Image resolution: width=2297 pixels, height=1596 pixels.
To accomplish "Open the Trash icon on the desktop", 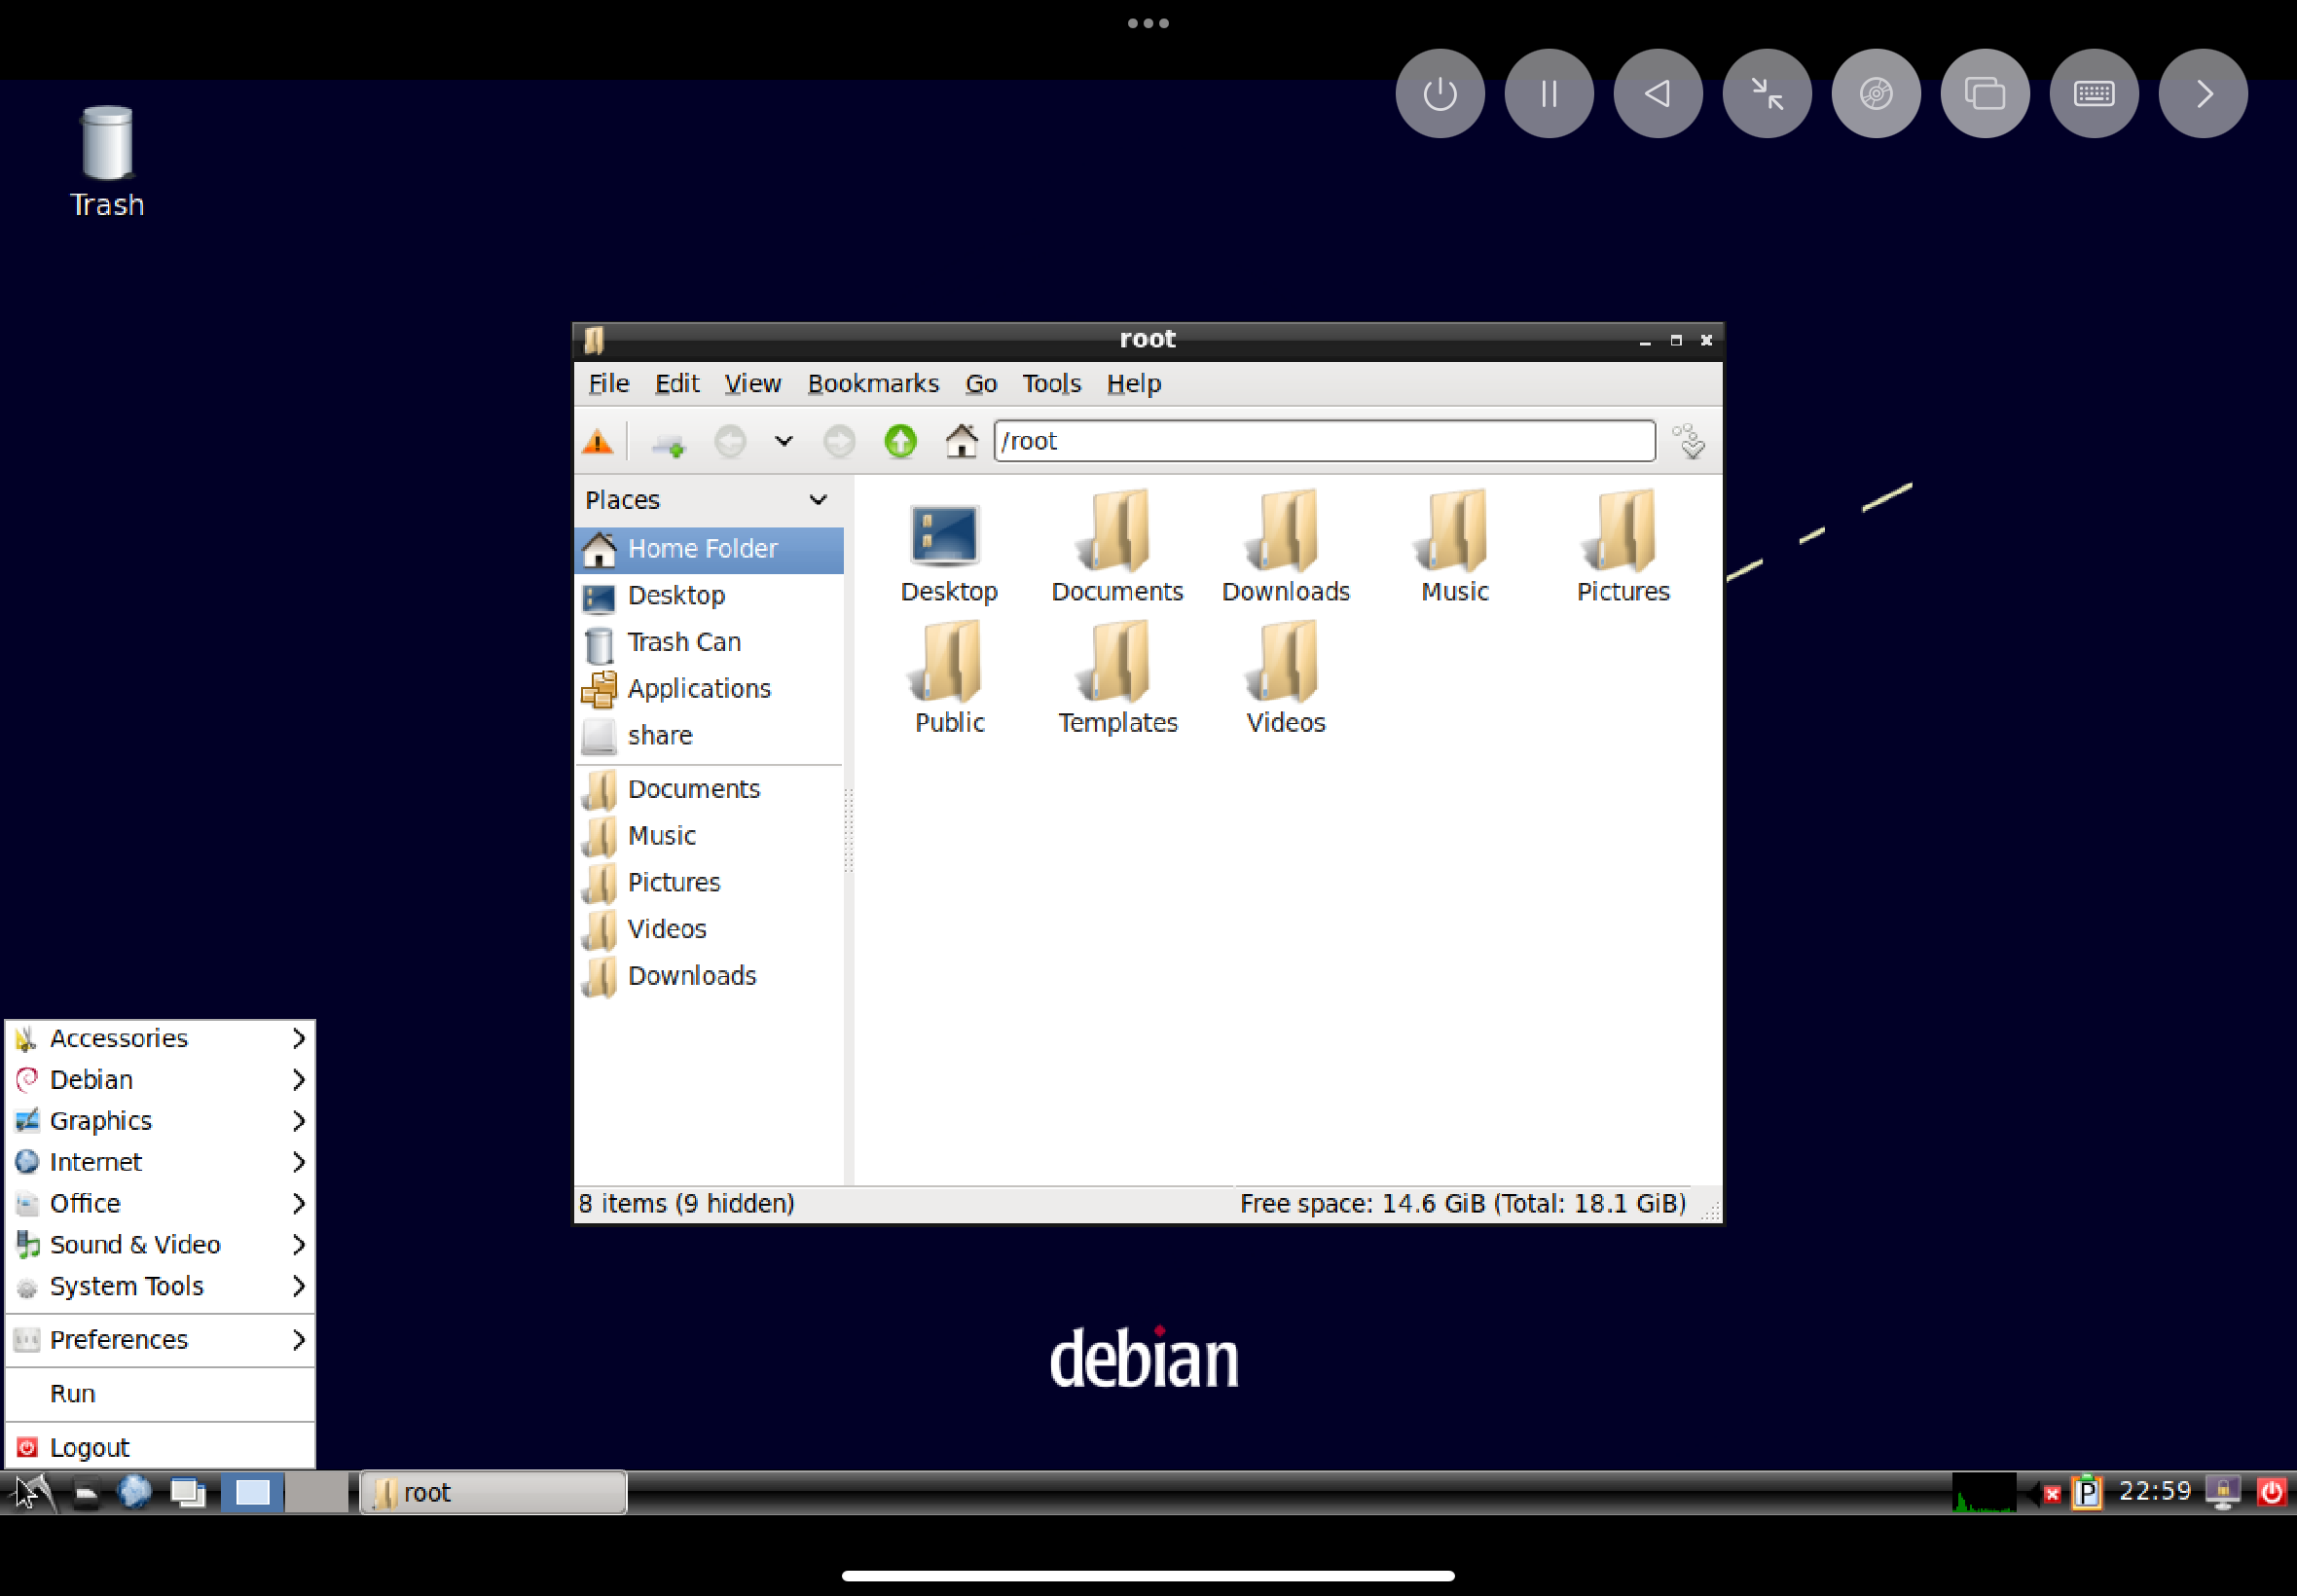I will tap(107, 162).
